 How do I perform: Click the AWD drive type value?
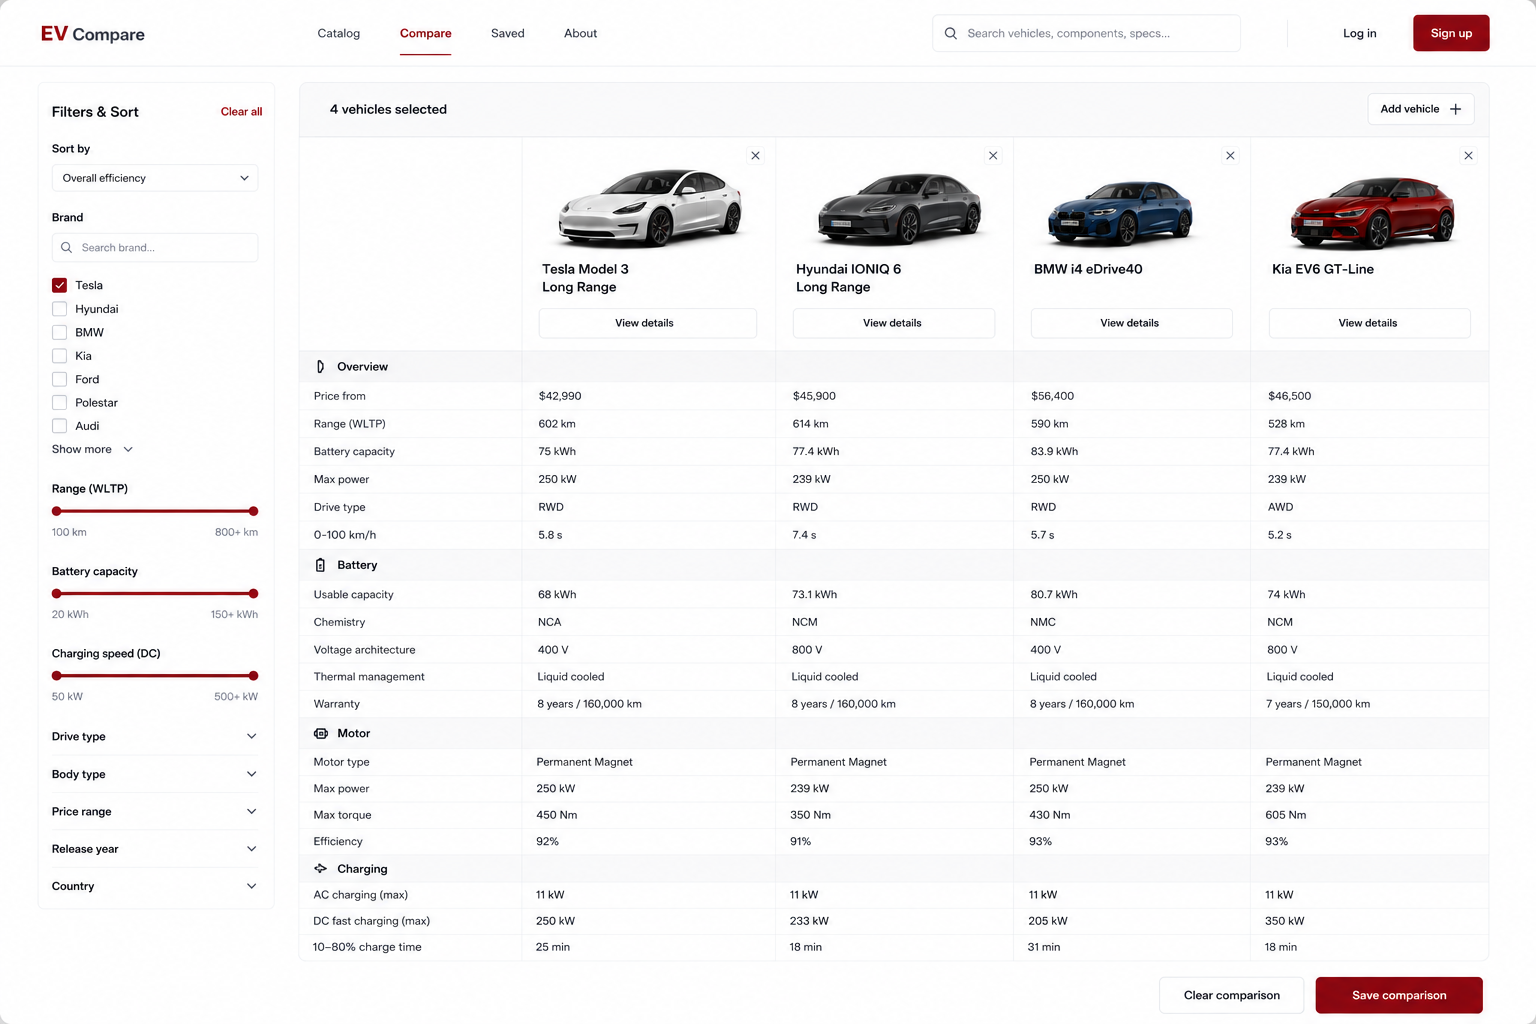coord(1281,507)
